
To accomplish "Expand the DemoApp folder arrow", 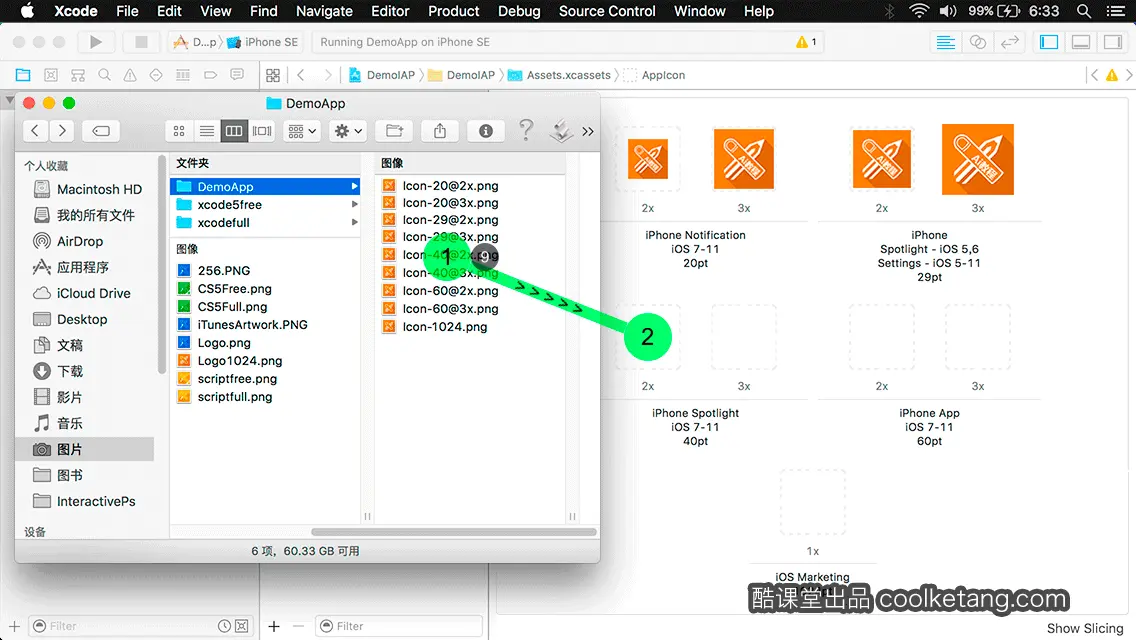I will coord(354,186).
